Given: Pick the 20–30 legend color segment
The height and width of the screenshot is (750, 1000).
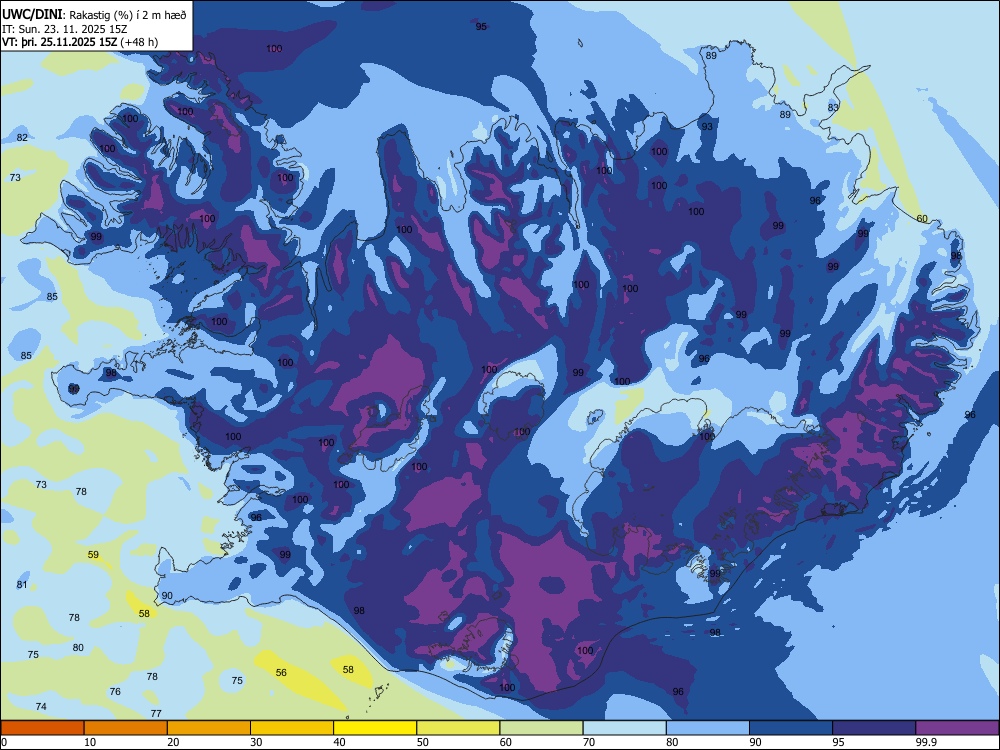Looking at the screenshot, I should [x=209, y=728].
